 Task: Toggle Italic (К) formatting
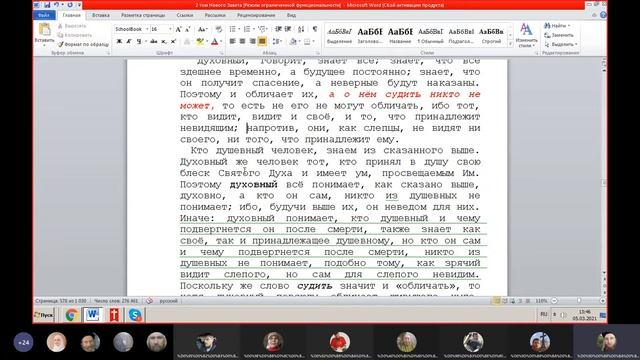click(129, 41)
